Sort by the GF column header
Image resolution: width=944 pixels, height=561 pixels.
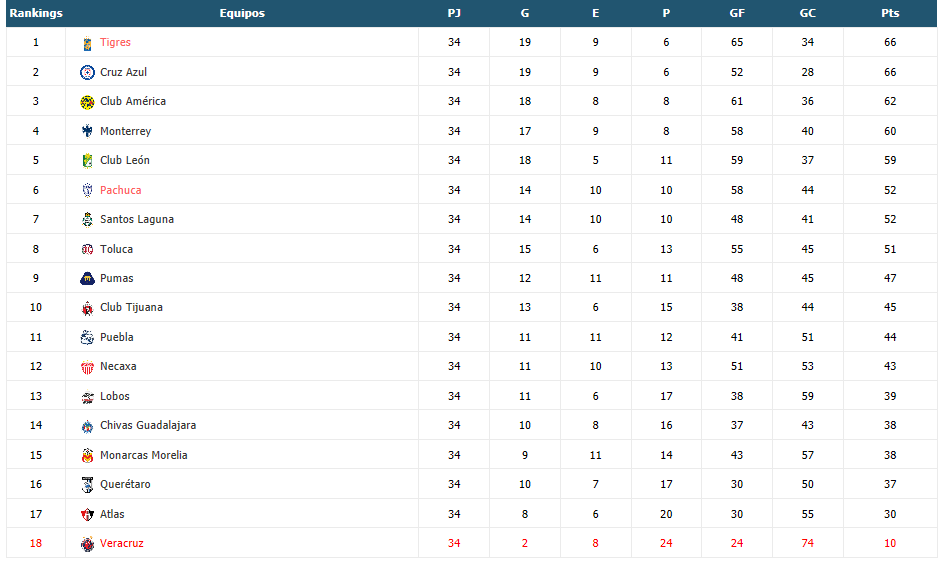[737, 13]
